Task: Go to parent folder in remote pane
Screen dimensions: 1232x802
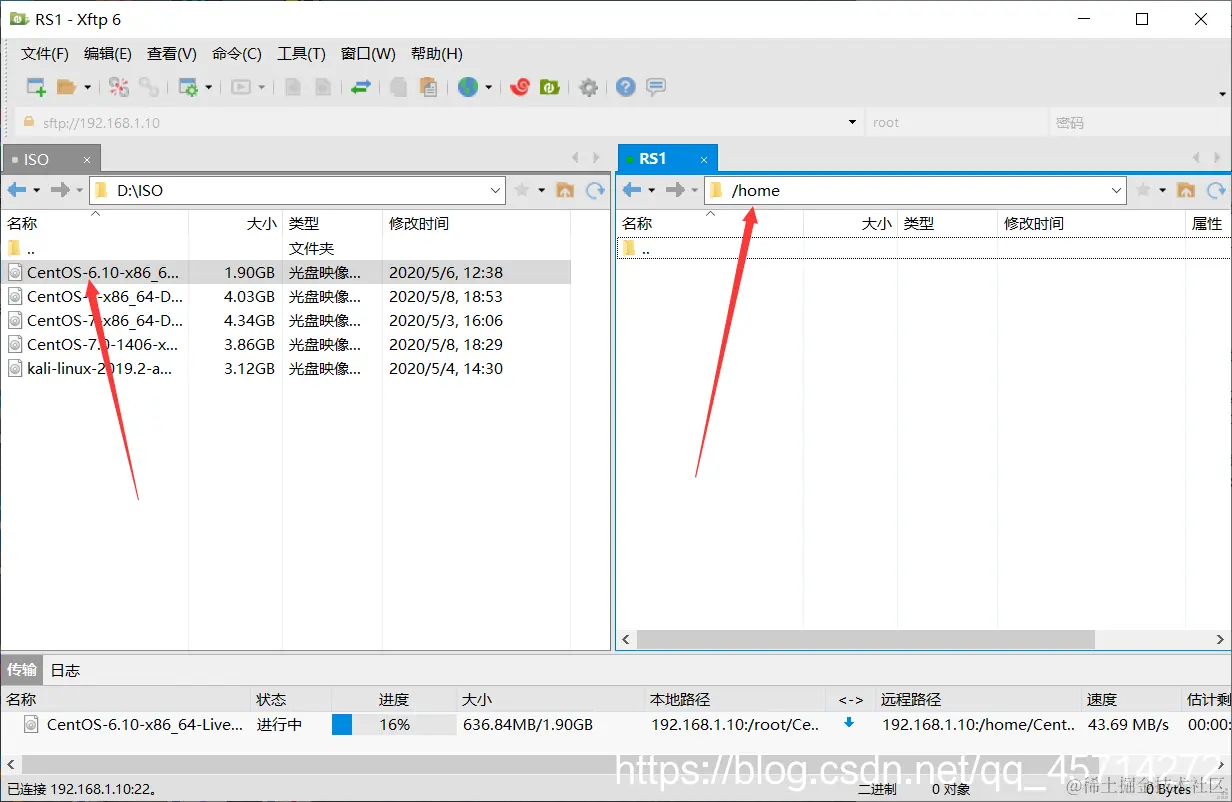Action: click(x=1186, y=190)
